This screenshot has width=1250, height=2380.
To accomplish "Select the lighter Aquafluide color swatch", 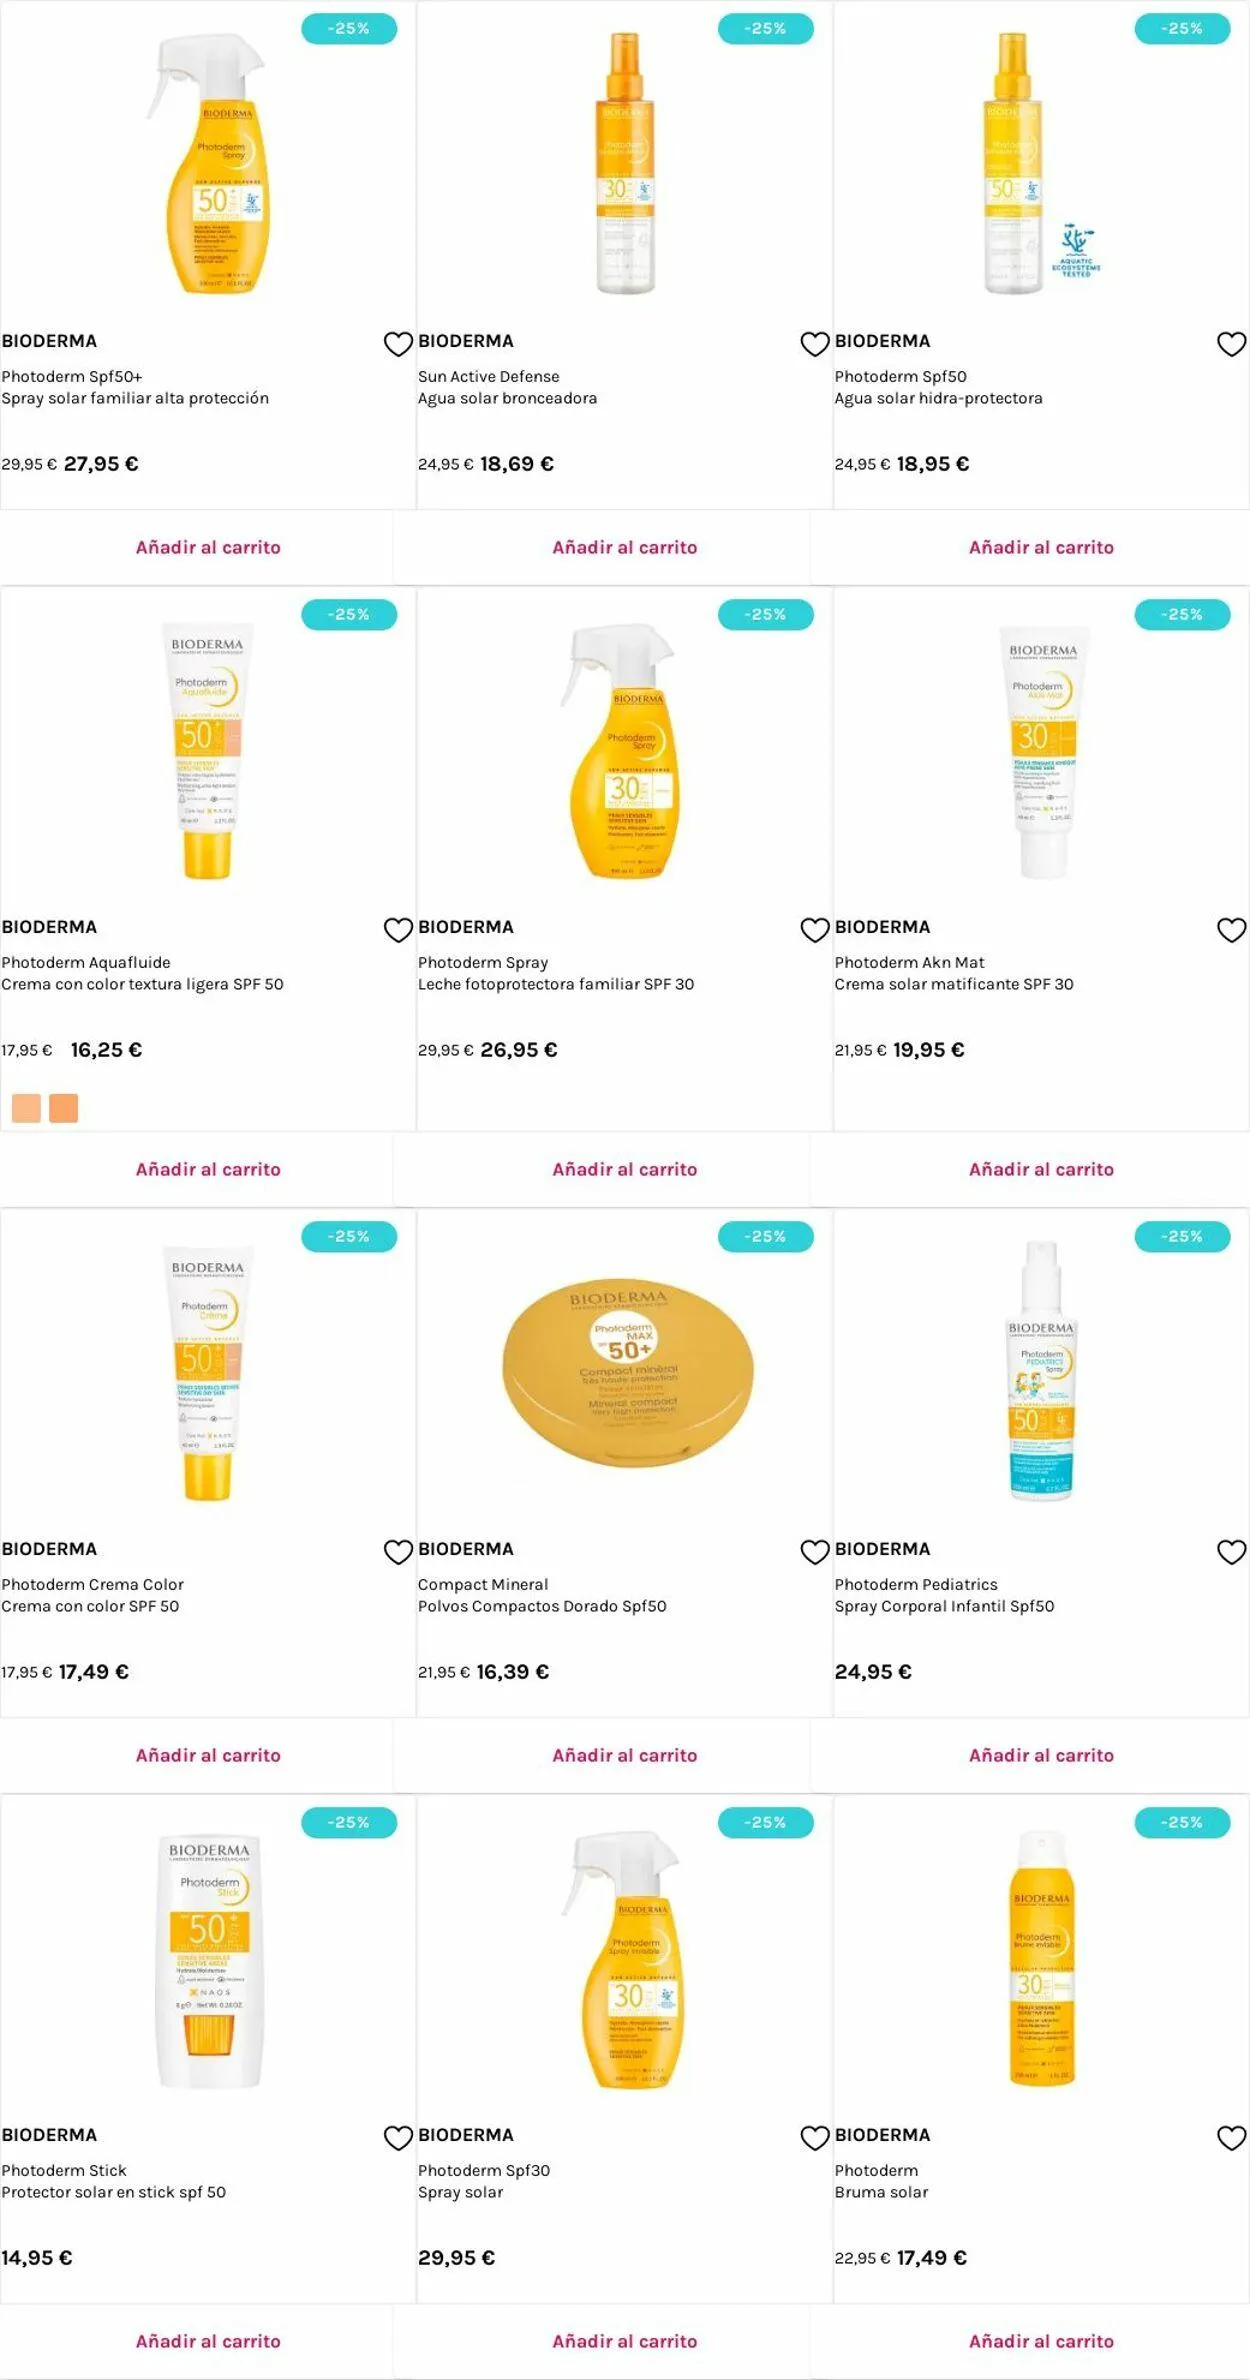I will tap(26, 1108).
